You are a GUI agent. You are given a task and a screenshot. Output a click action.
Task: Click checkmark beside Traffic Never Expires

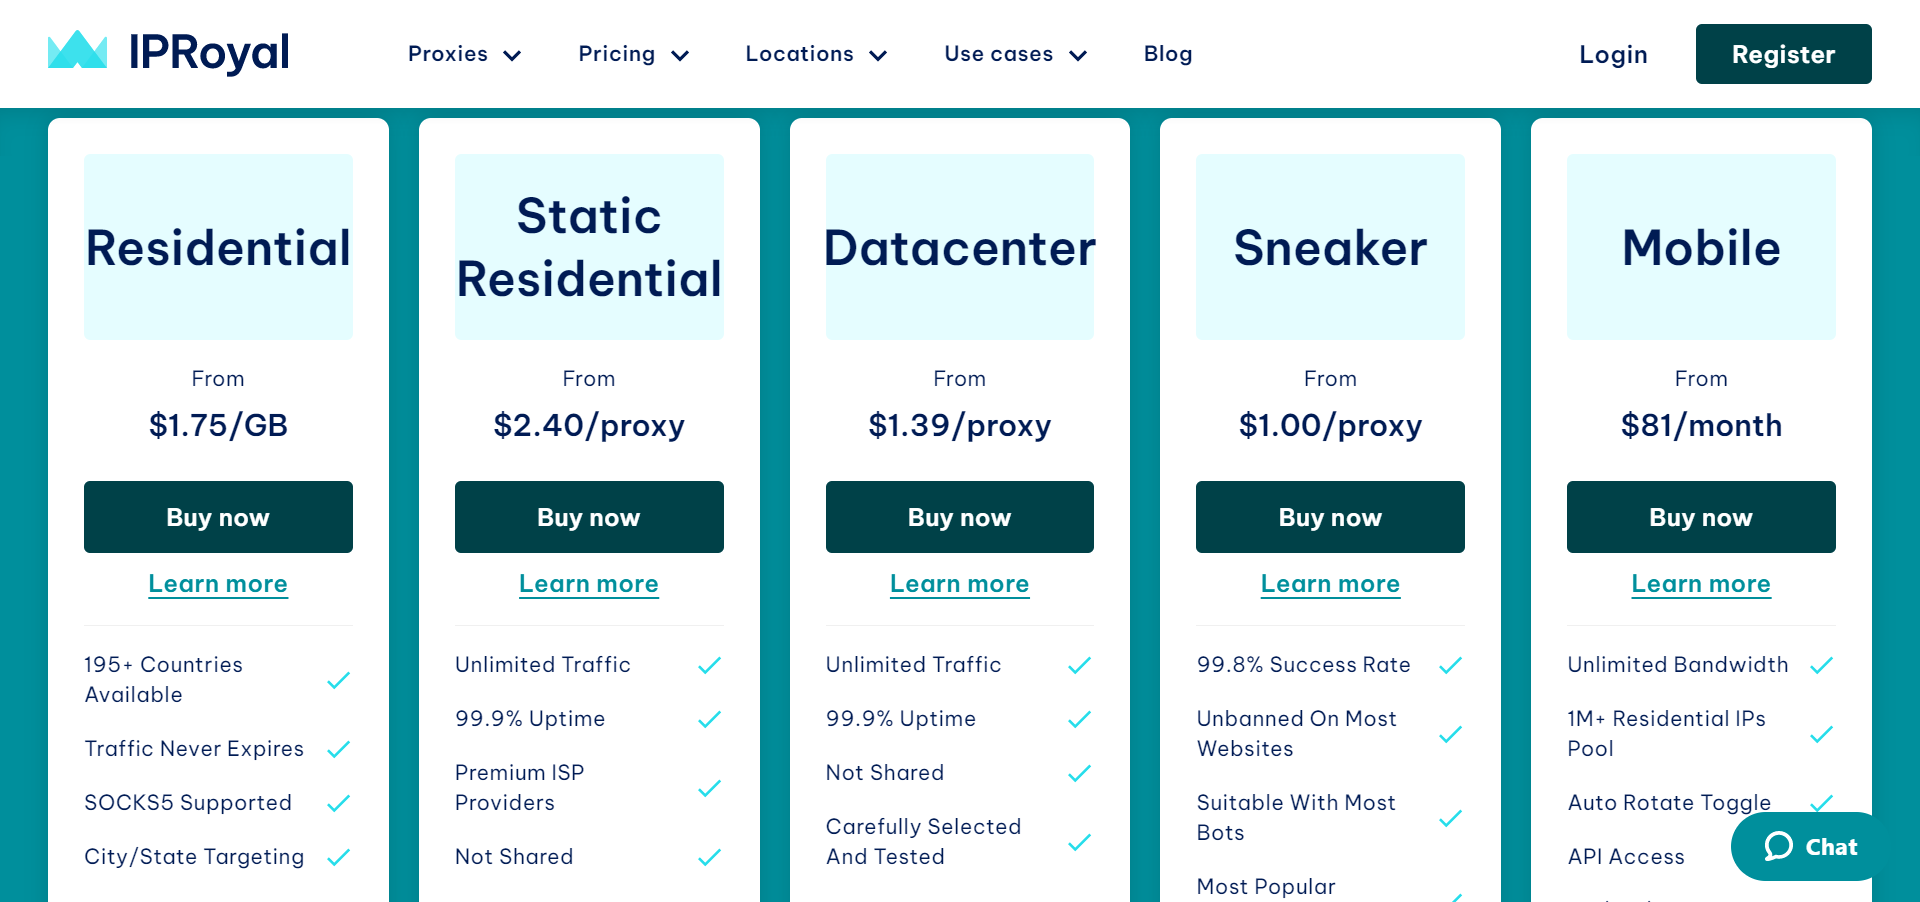coord(339,749)
